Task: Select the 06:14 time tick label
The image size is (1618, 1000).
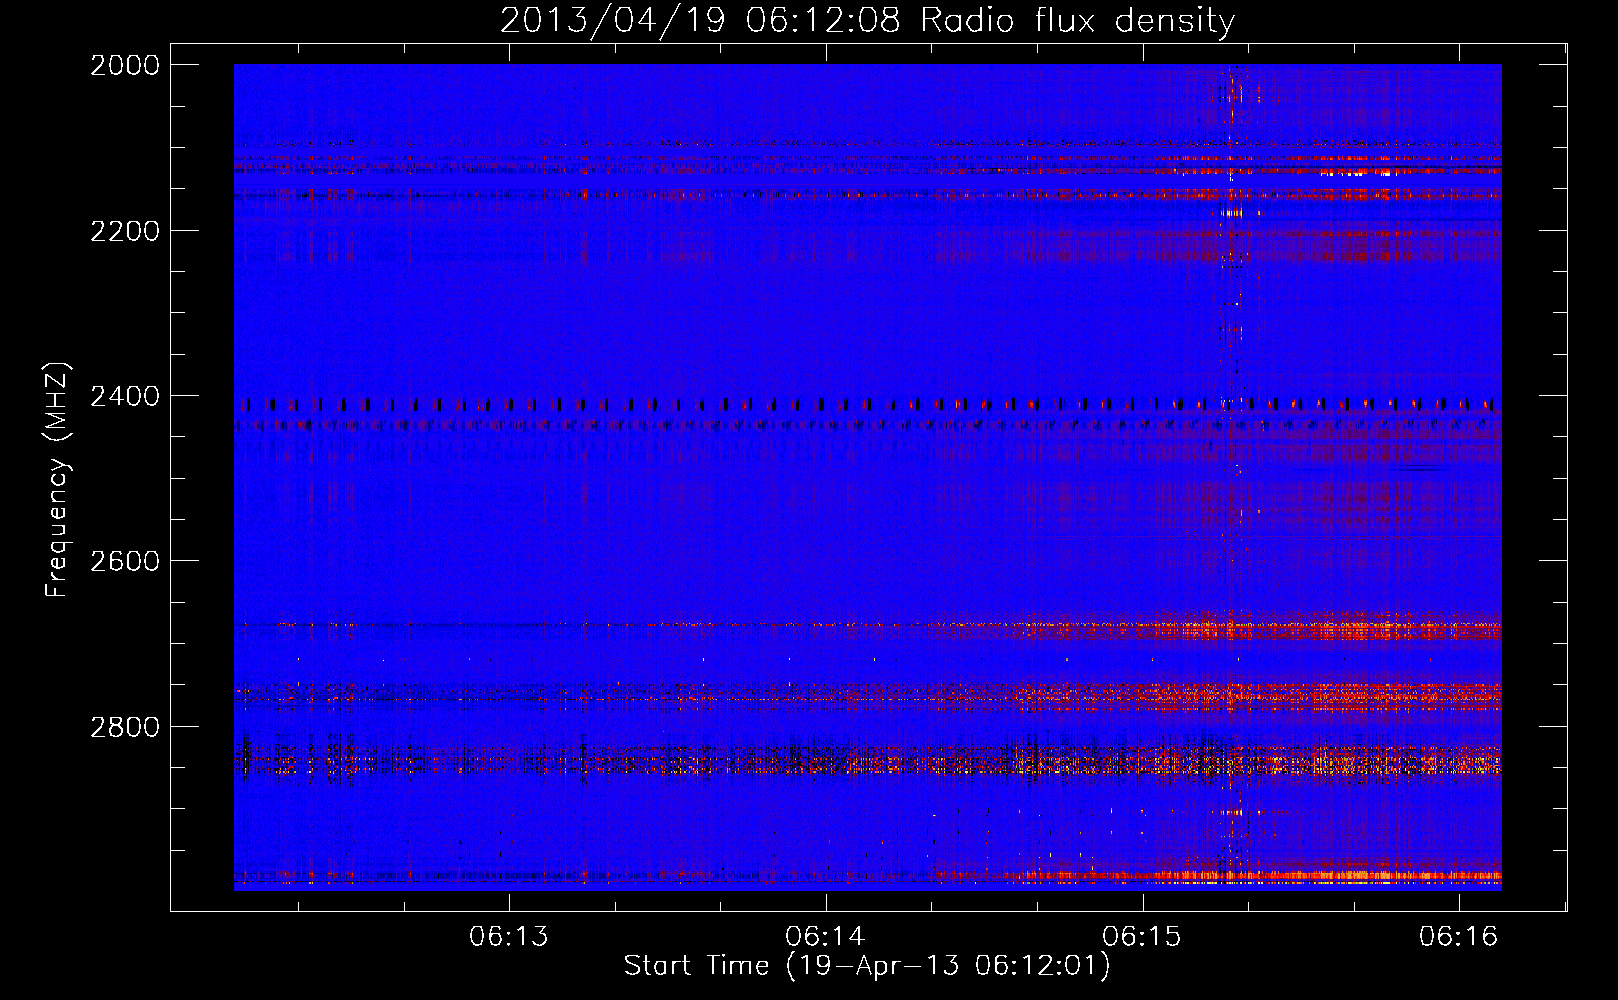Action: pos(825,936)
